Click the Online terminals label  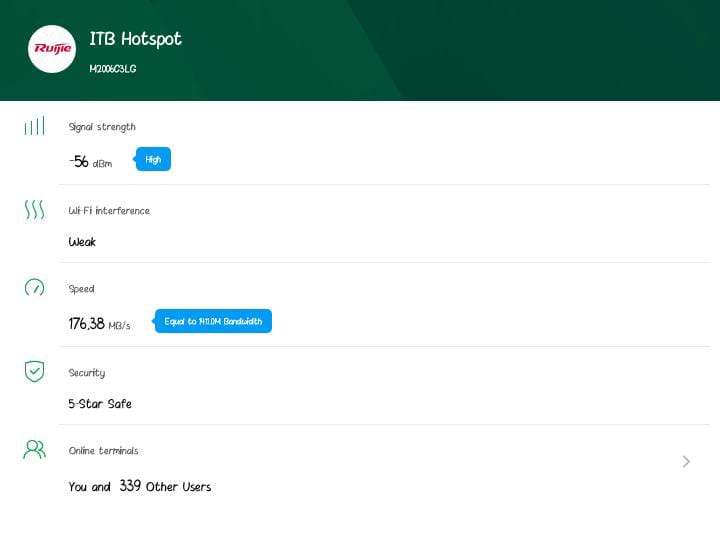103,451
